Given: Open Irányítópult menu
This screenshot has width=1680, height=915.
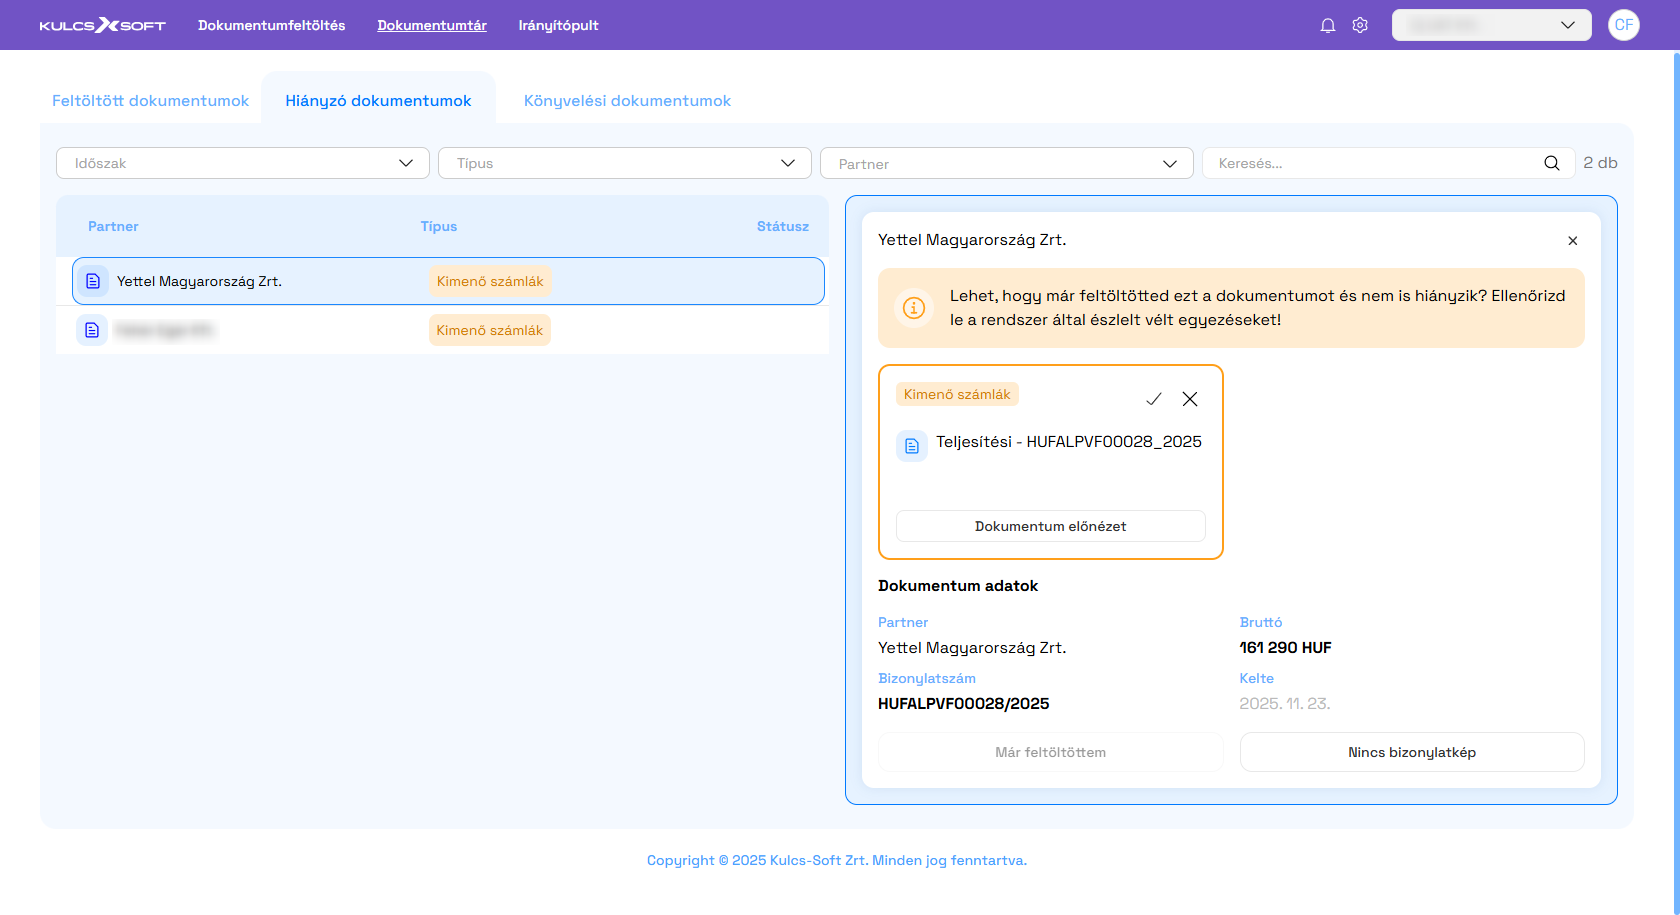Looking at the screenshot, I should point(558,25).
